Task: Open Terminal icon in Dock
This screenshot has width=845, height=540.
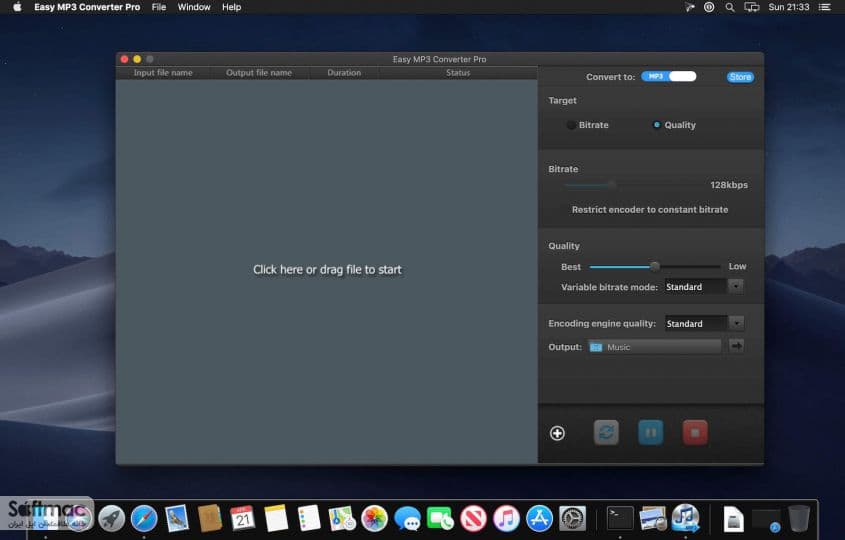Action: pyautogui.click(x=620, y=519)
